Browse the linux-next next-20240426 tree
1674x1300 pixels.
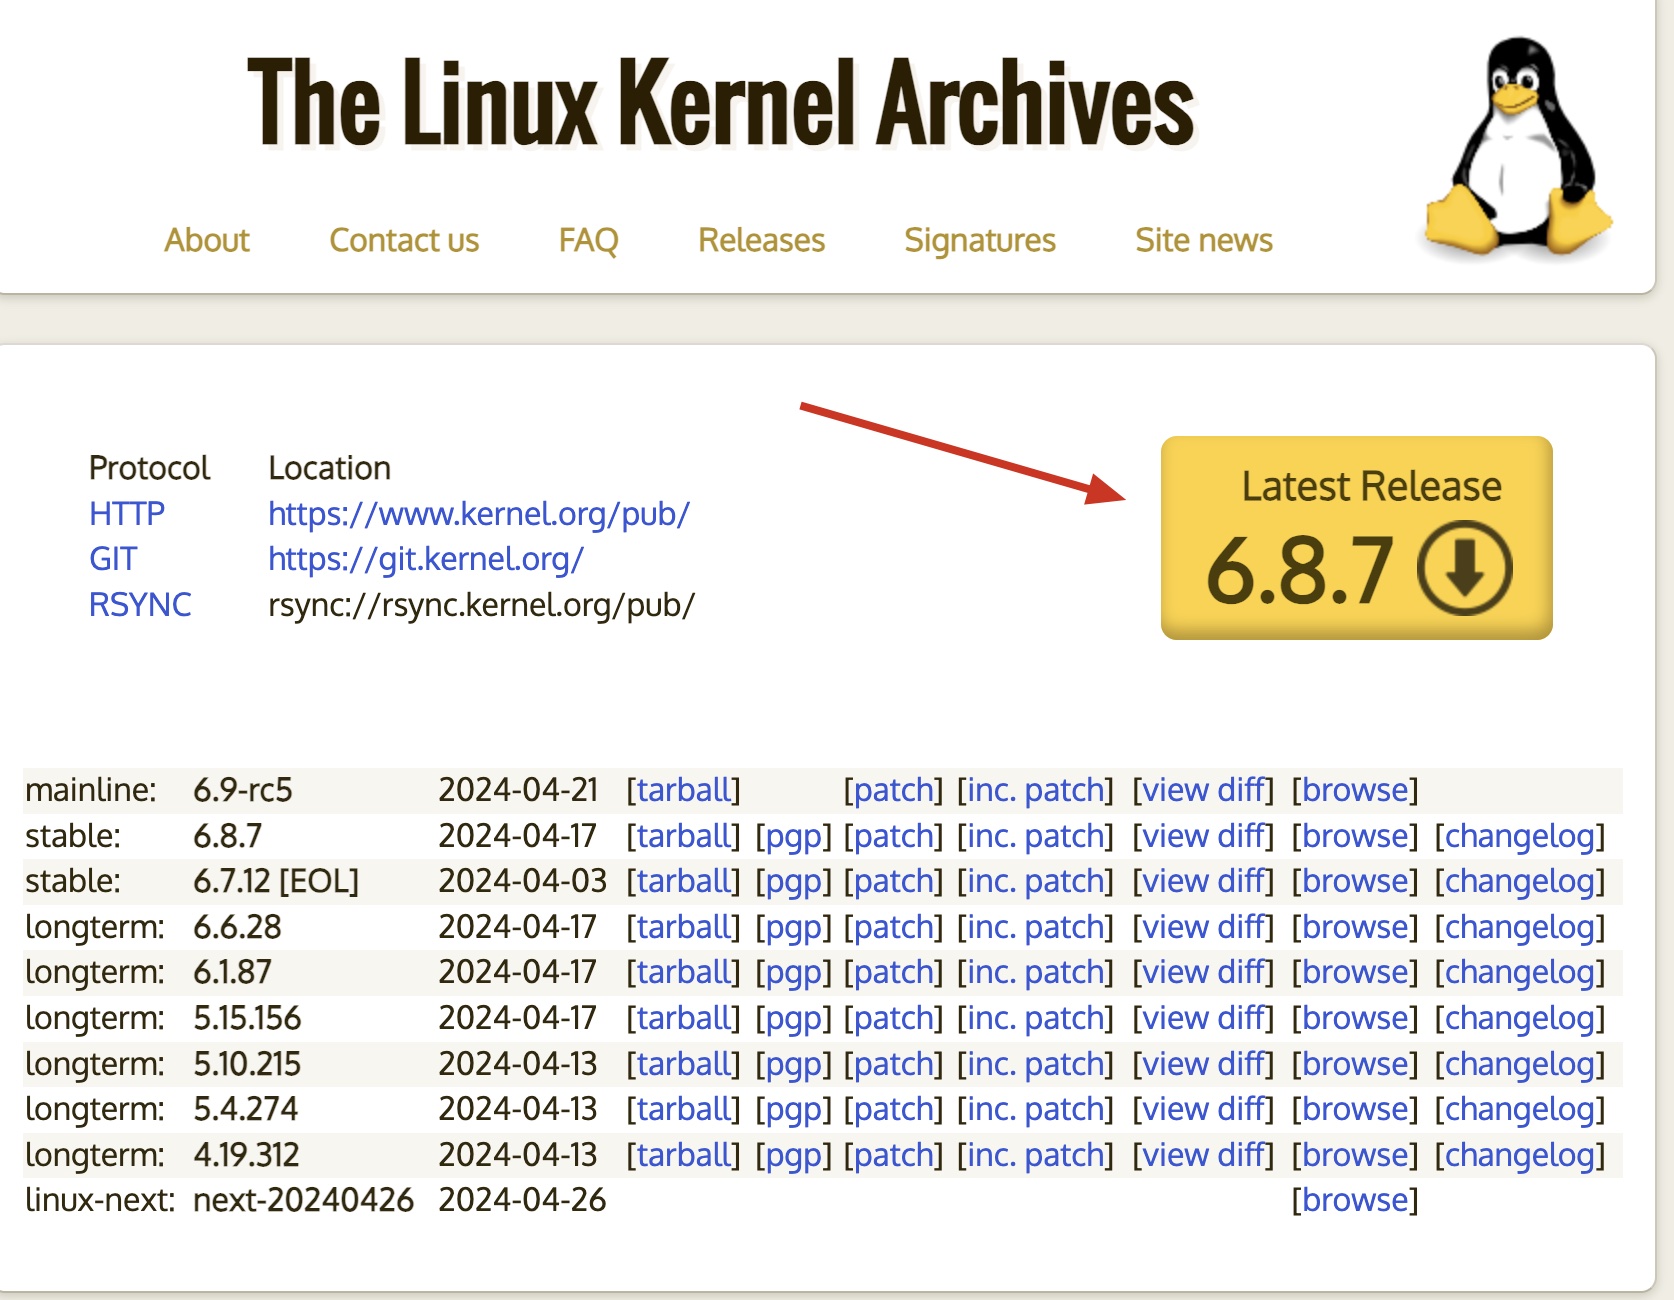(x=1355, y=1200)
